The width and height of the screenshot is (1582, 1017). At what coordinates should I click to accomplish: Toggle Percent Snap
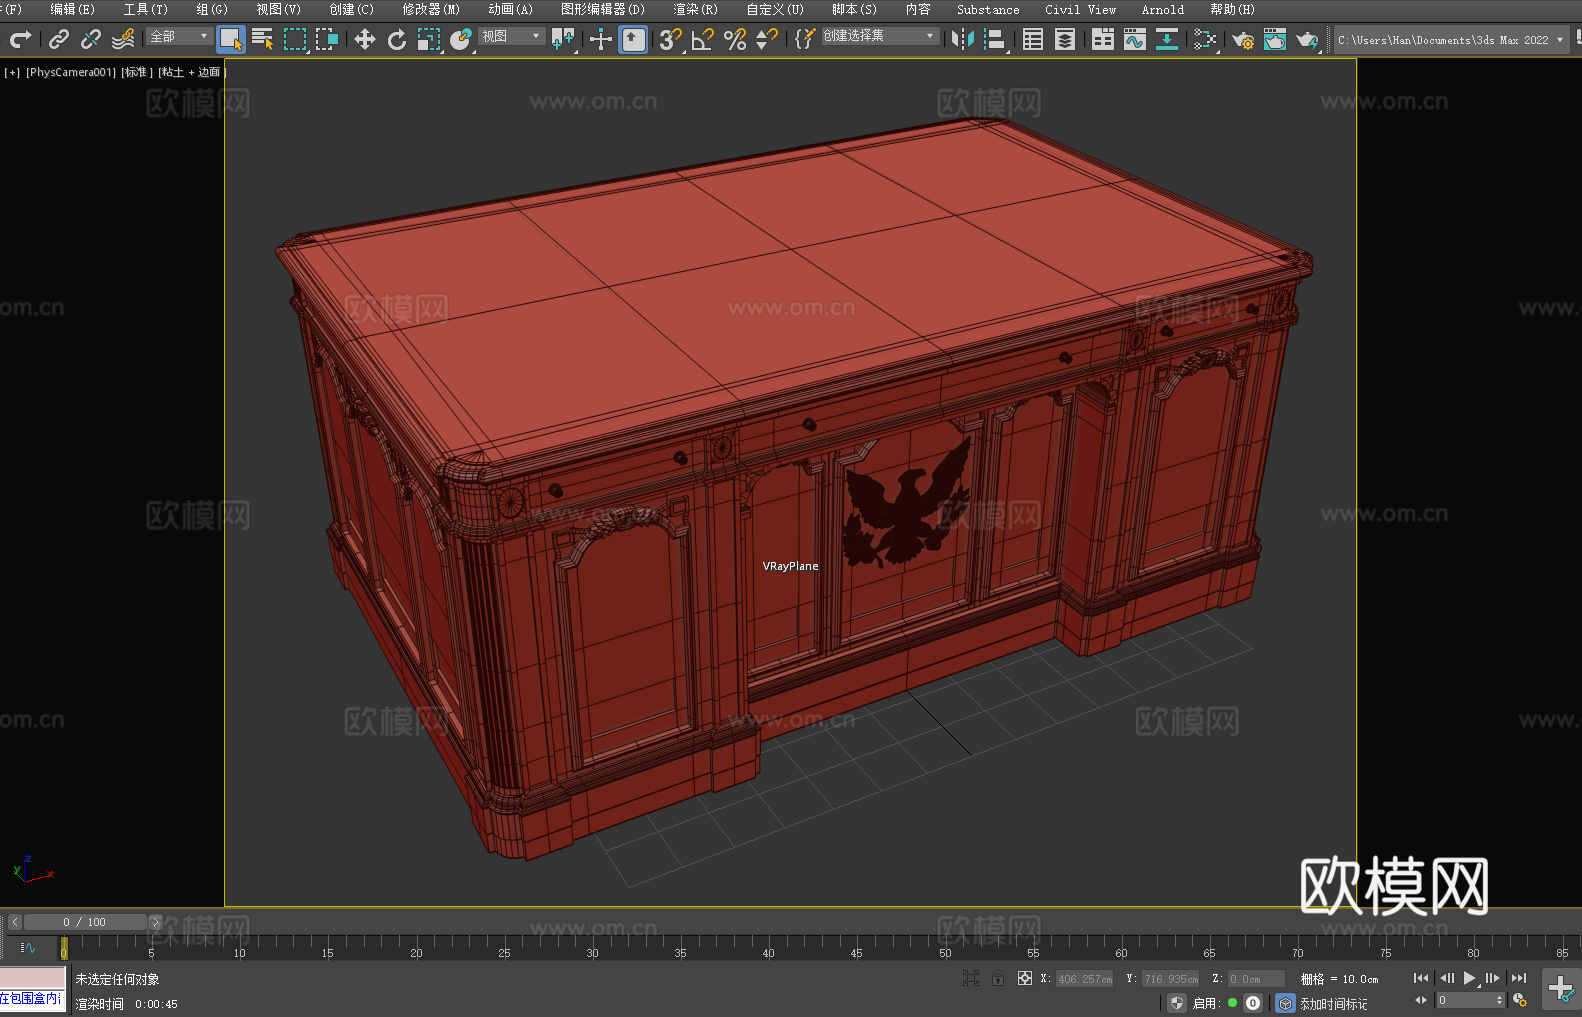(x=735, y=39)
